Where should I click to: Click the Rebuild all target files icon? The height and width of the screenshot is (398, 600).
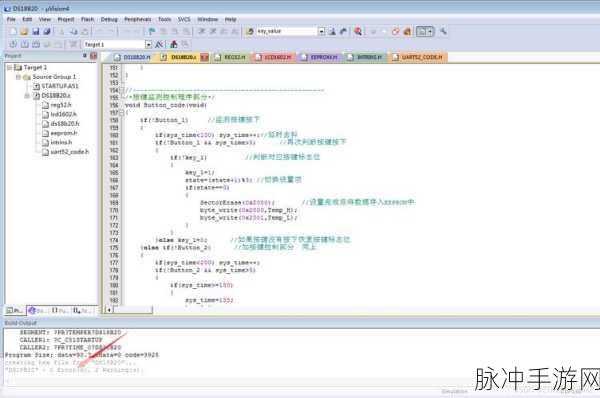pos(36,44)
